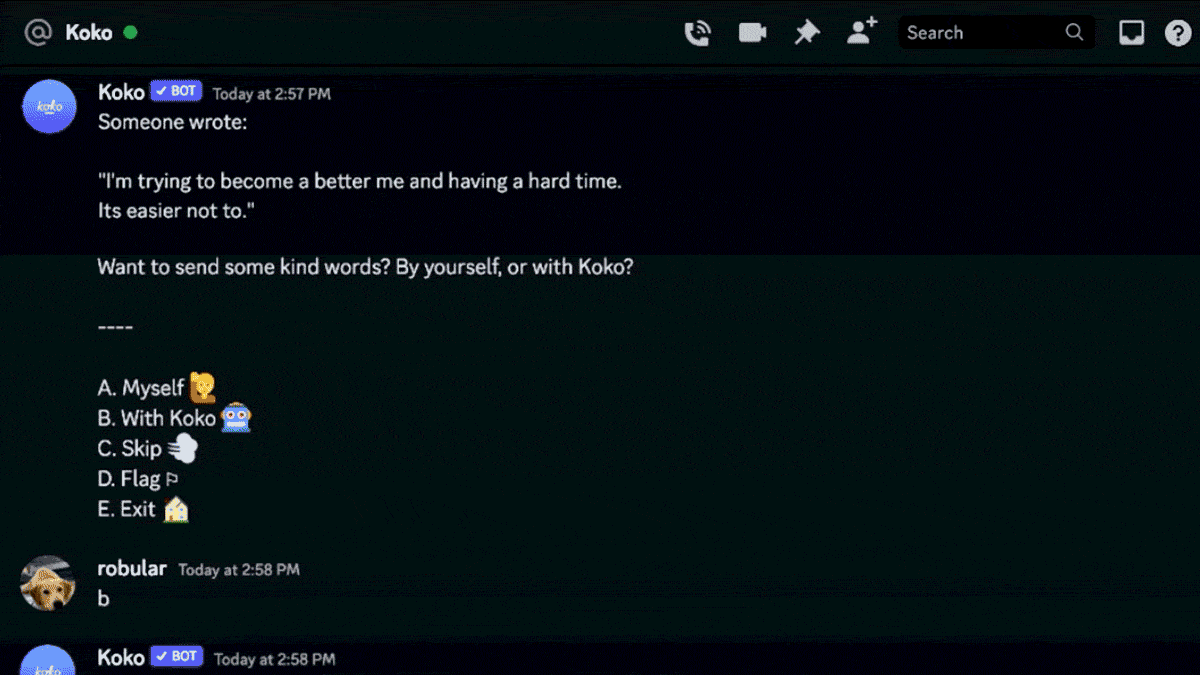Screen dimensions: 1200x675
Task: Select the 'Today at 2:58 PM' timestamp
Action: 240,569
